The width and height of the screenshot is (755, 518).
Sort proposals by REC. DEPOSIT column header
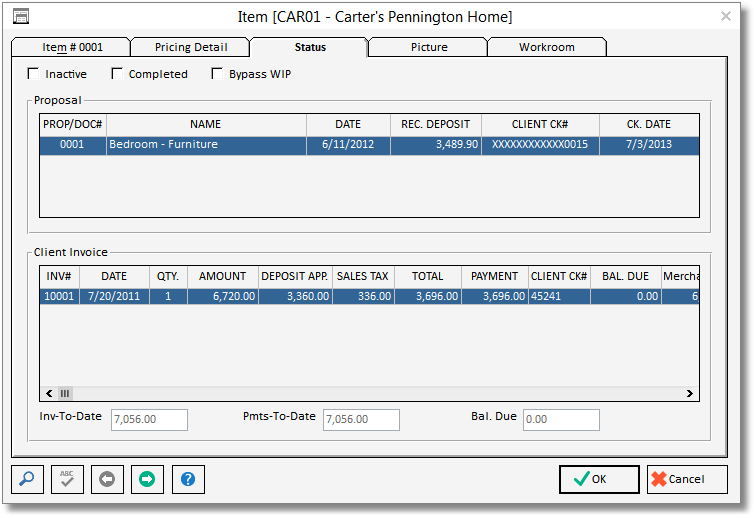(435, 125)
